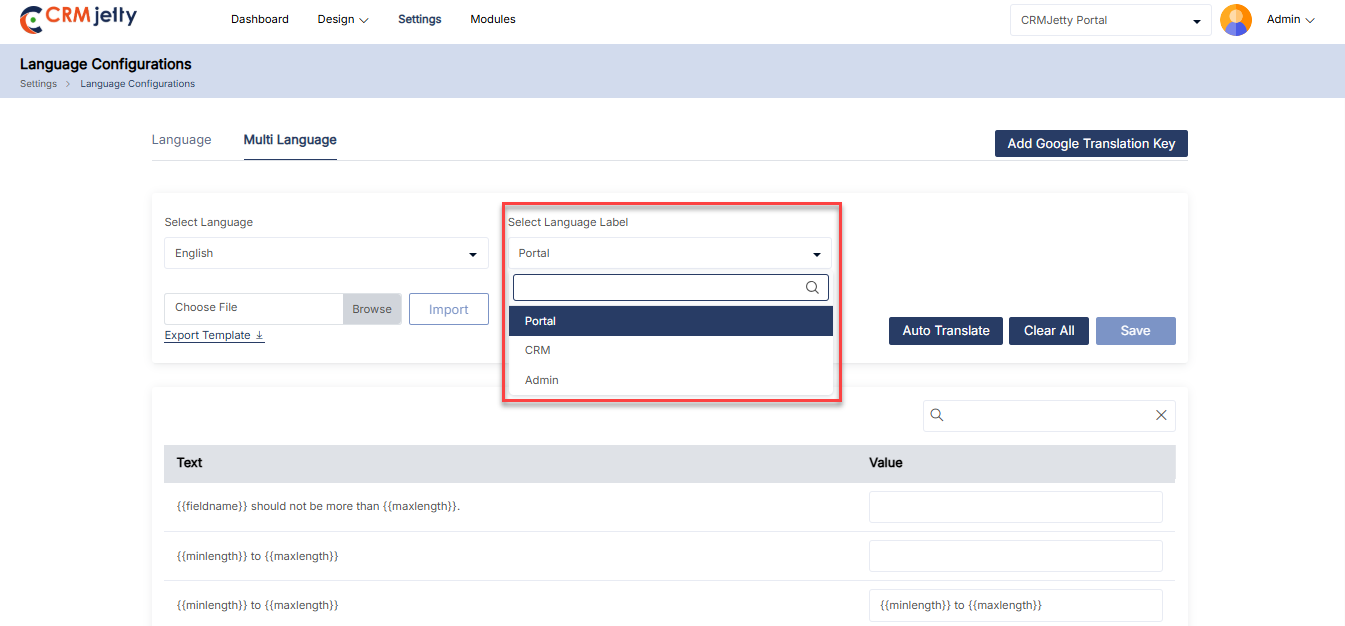Collapse the Select Language Label dropdown
The width and height of the screenshot is (1345, 626).
pos(669,253)
